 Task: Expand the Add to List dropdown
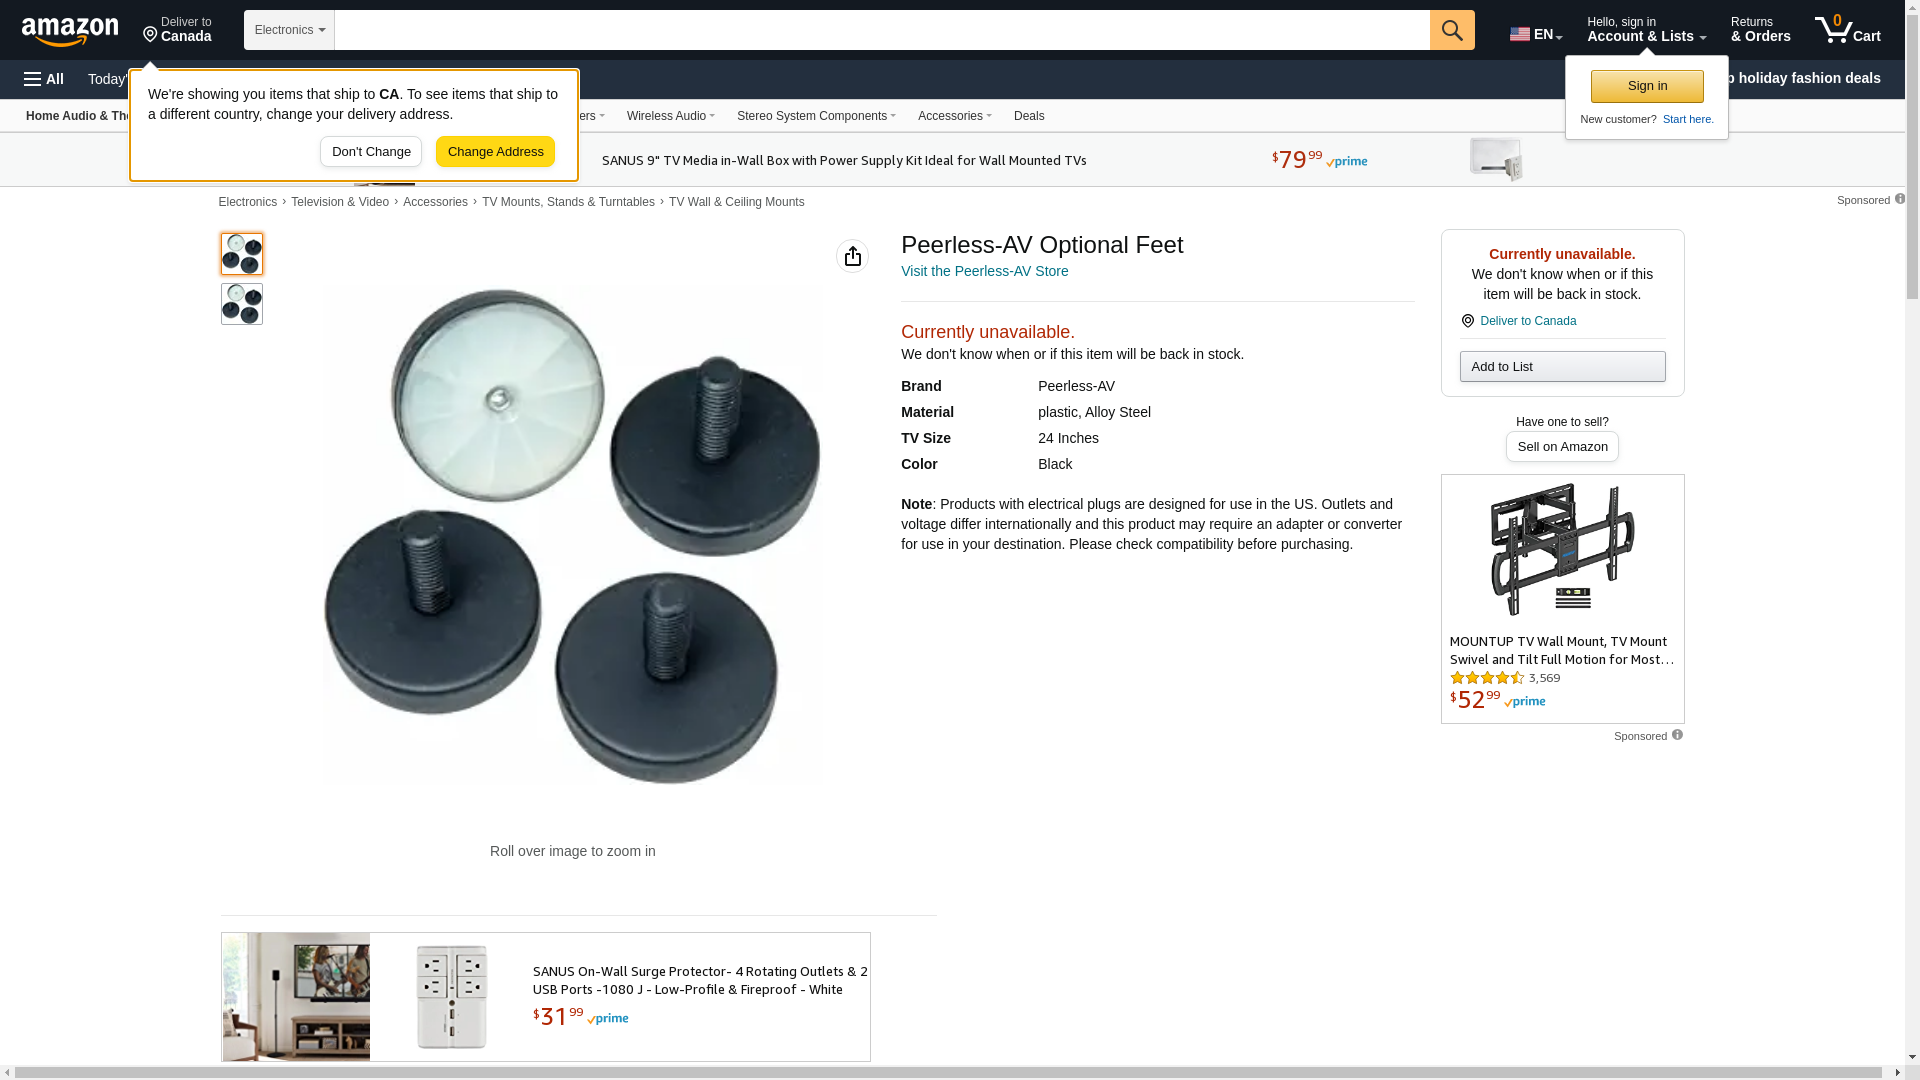click(1562, 367)
